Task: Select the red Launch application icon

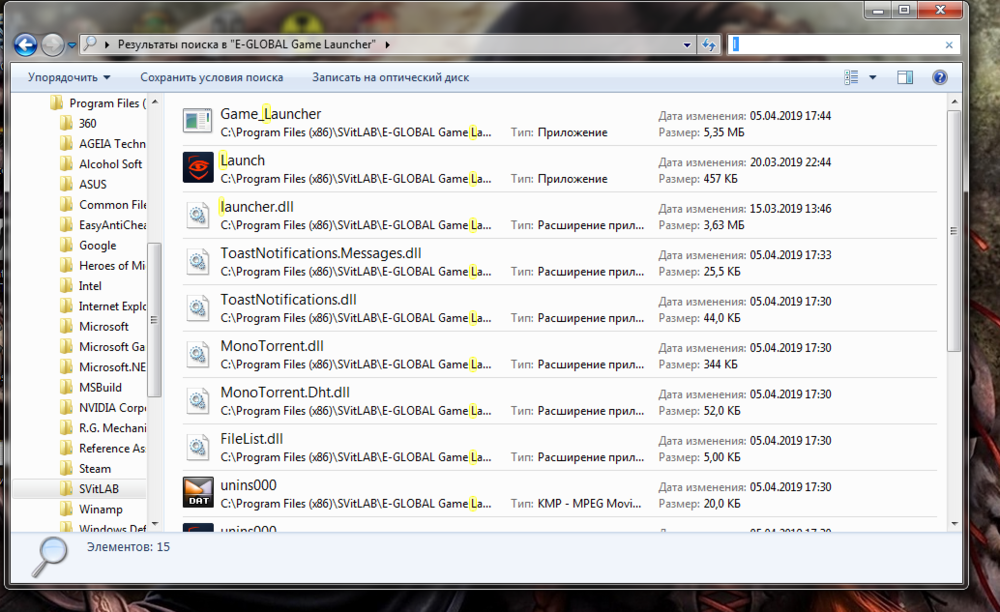Action: pos(197,168)
